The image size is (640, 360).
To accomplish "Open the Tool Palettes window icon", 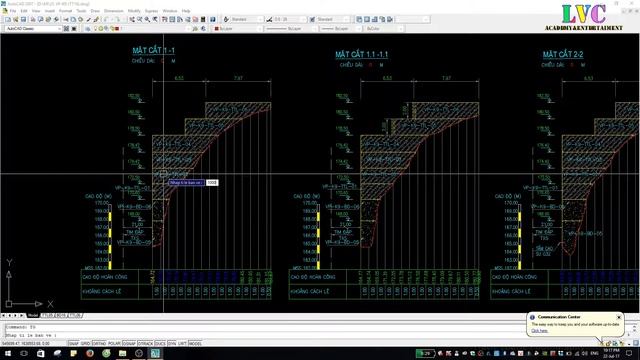I will (180, 19).
